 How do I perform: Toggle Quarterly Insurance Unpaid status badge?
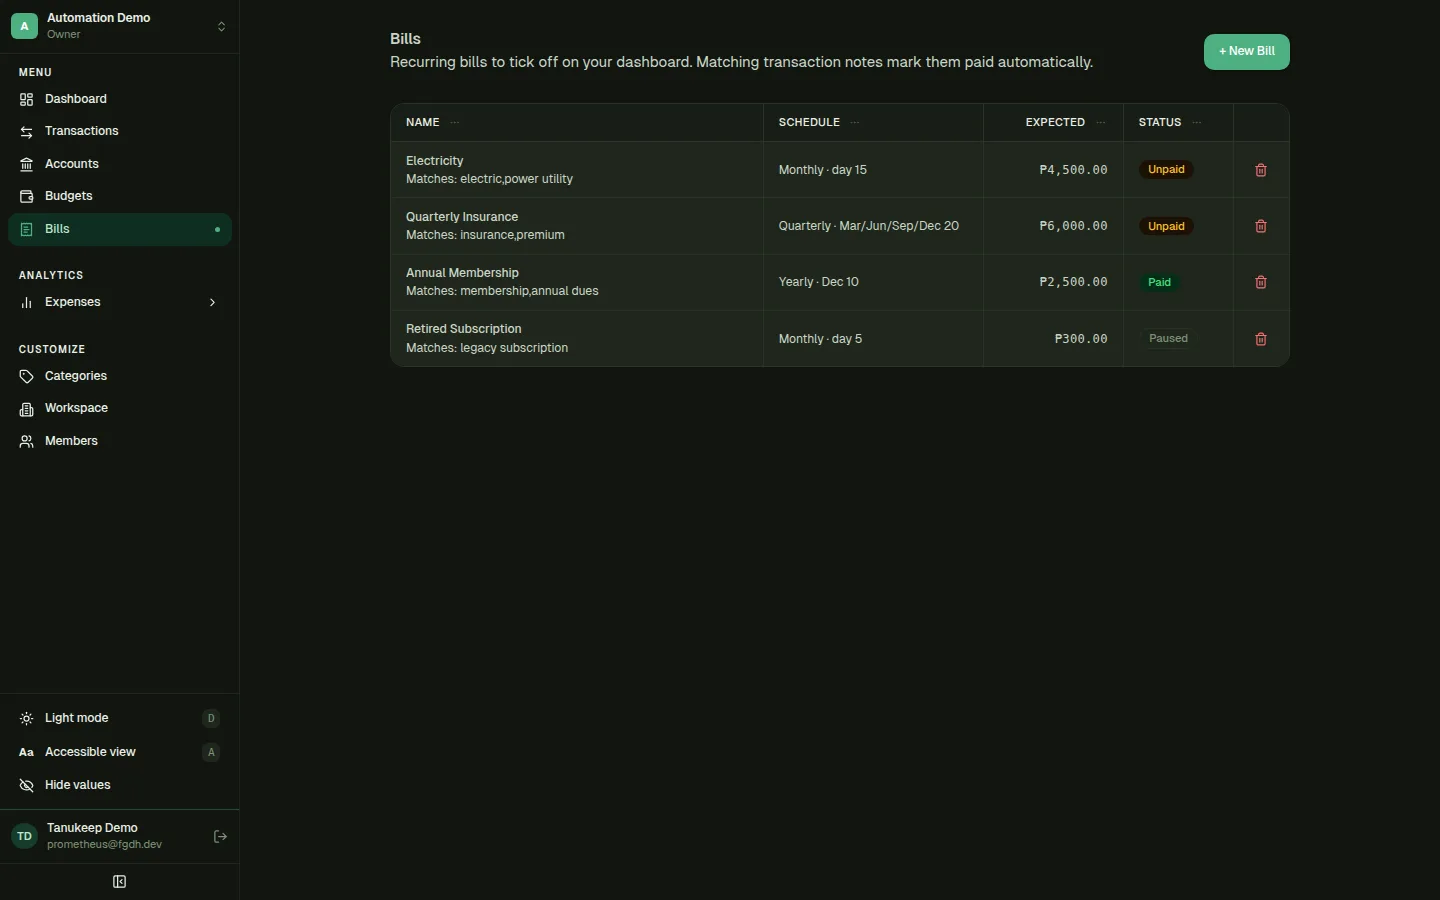pyautogui.click(x=1167, y=227)
